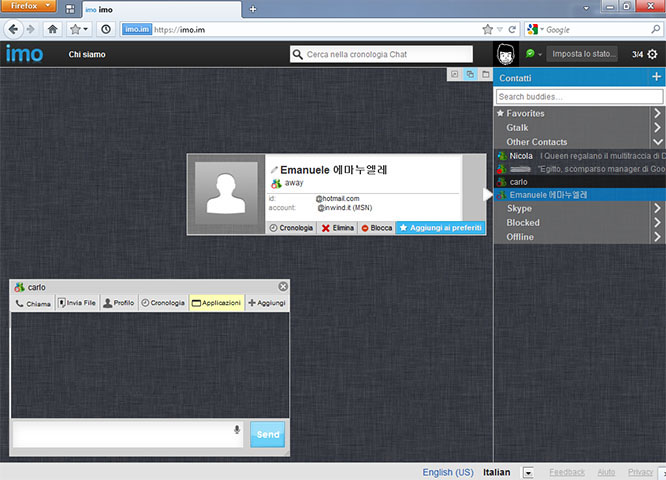Open Feedback link
Screen dimensions: 666x480
point(567,472)
